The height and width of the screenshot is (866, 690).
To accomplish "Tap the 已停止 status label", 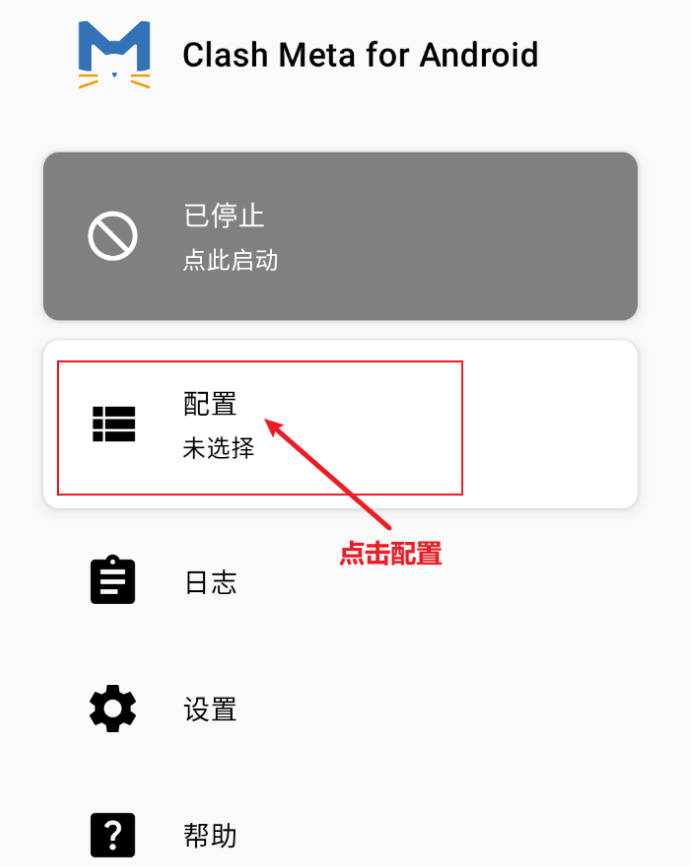I will point(224,215).
